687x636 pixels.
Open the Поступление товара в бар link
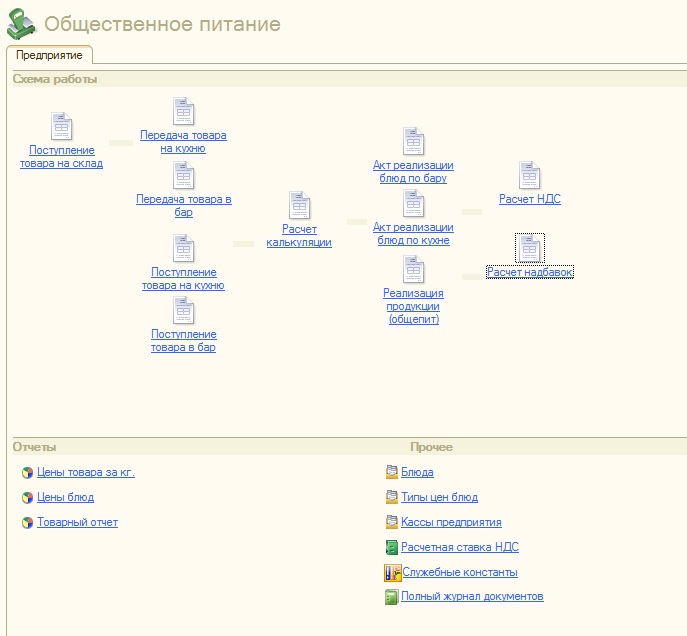183,341
